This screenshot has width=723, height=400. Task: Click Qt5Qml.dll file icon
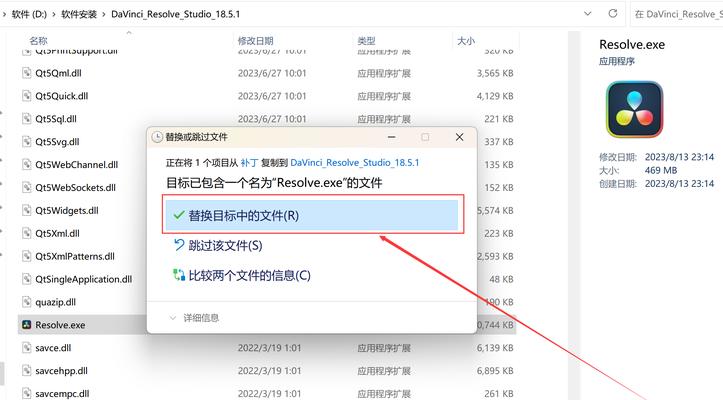point(27,73)
